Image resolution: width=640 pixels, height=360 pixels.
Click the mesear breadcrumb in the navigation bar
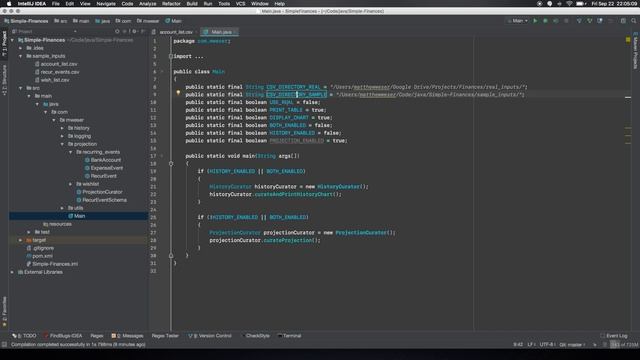(x=148, y=21)
